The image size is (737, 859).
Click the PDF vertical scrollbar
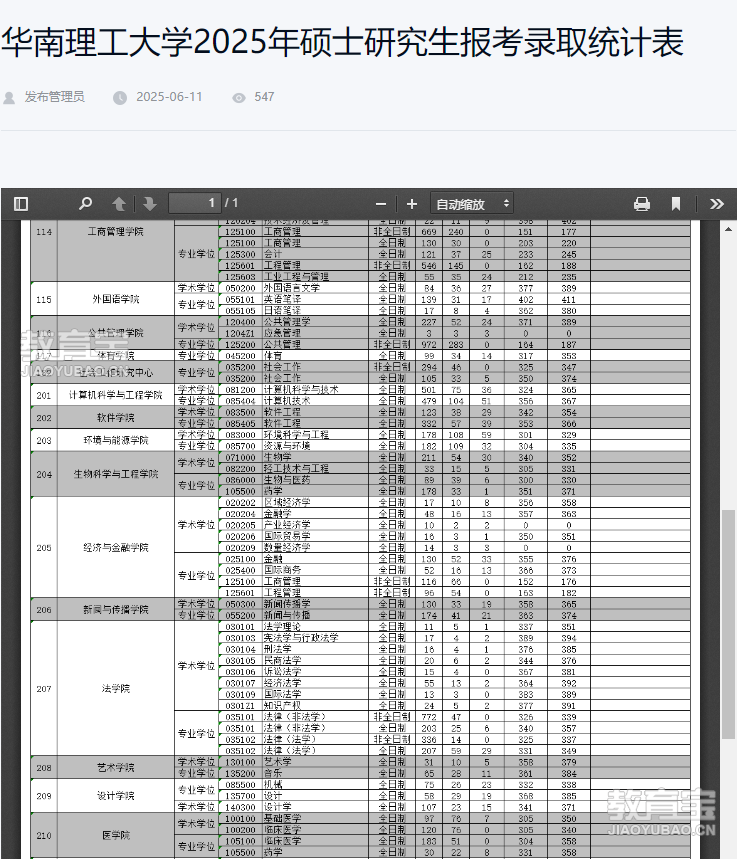(729, 600)
